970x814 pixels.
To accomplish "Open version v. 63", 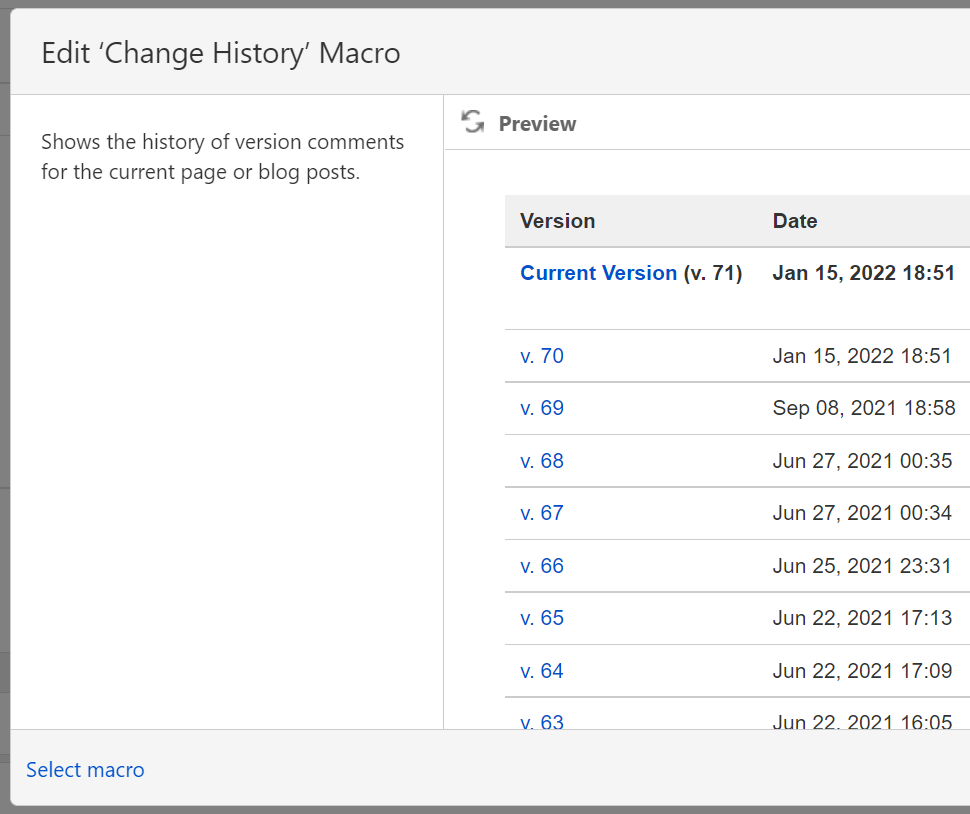I will [541, 720].
